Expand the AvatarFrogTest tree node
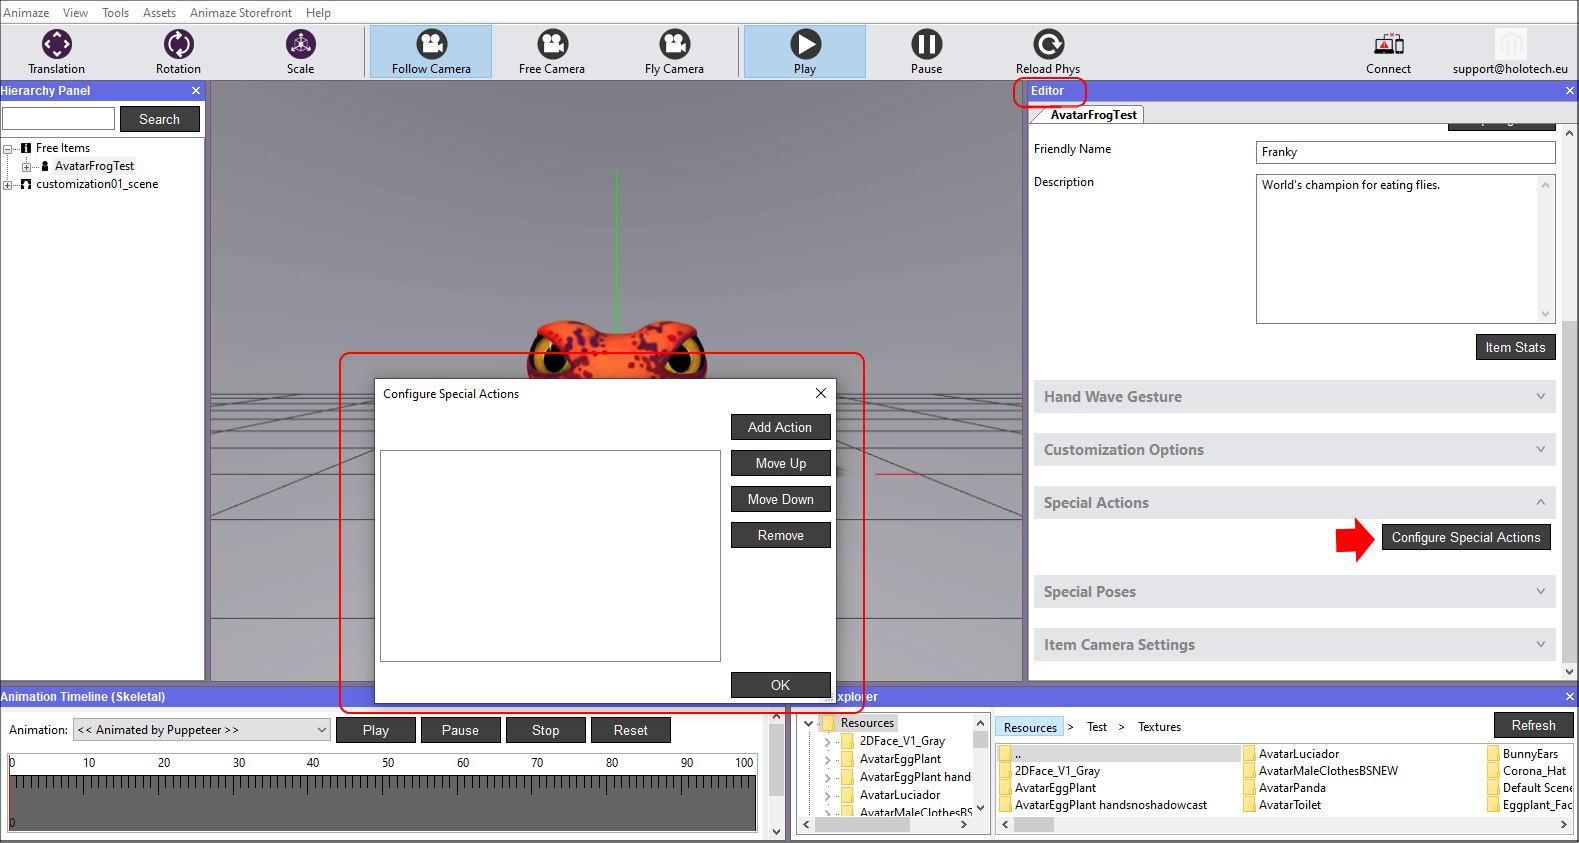Screen dimensions: 1579x843 tap(27, 167)
